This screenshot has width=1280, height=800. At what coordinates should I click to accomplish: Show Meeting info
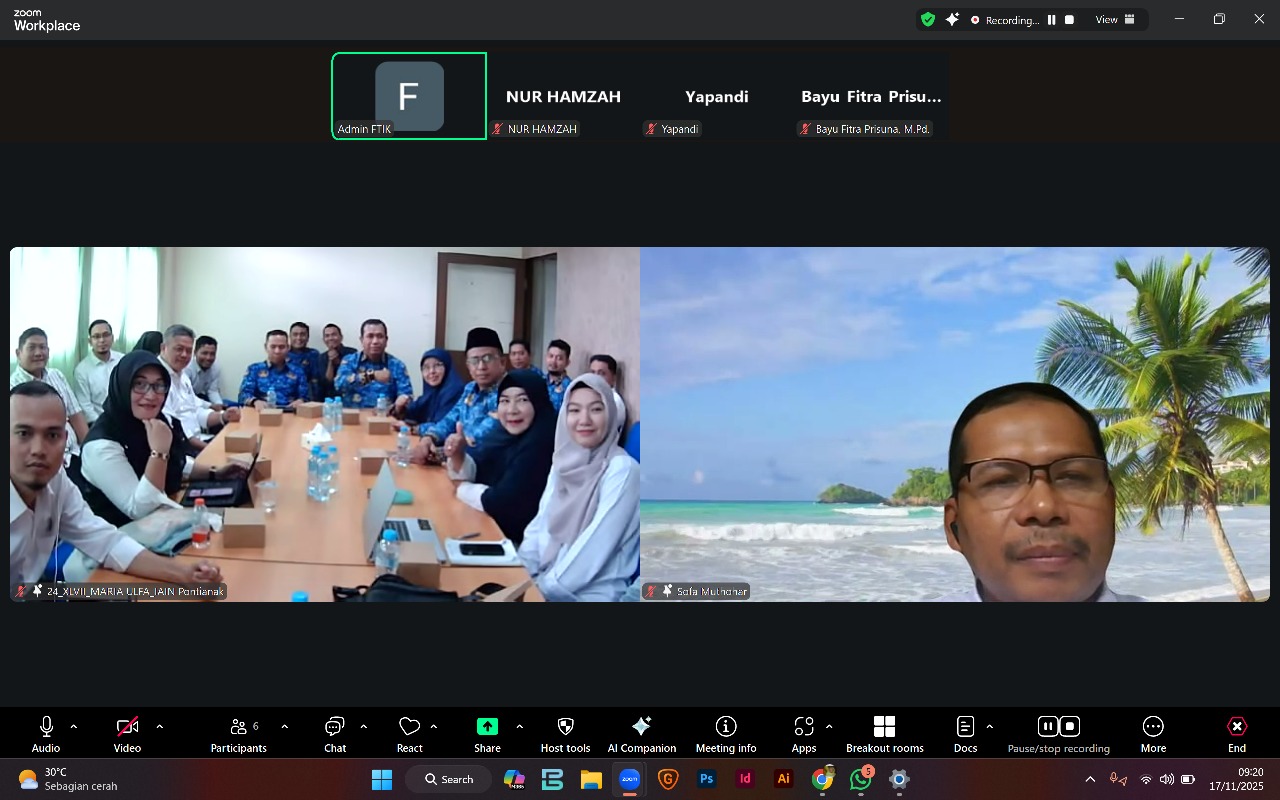tap(726, 733)
